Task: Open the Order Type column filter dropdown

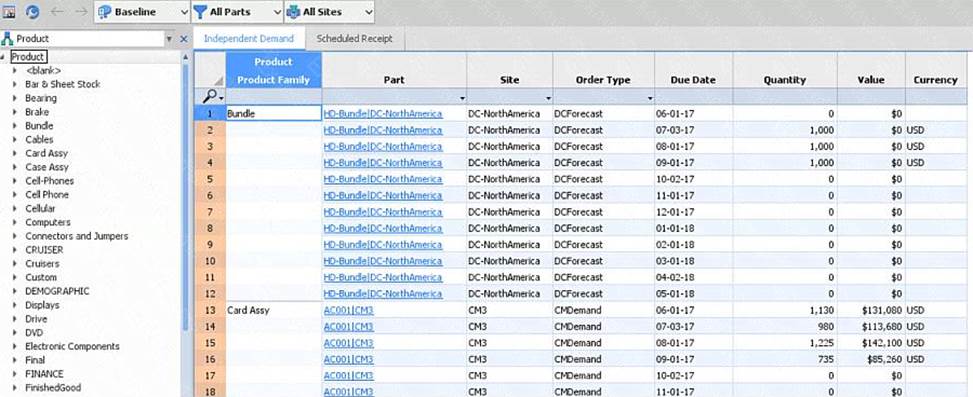Action: [650, 98]
